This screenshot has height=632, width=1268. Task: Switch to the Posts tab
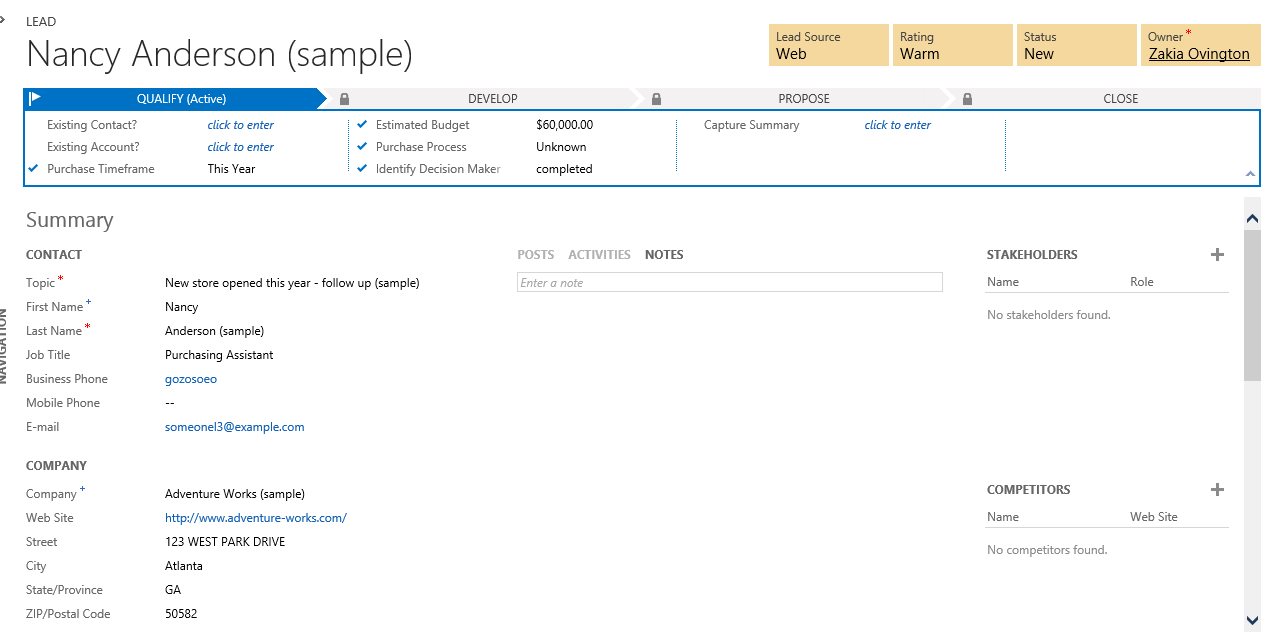pyautogui.click(x=535, y=255)
